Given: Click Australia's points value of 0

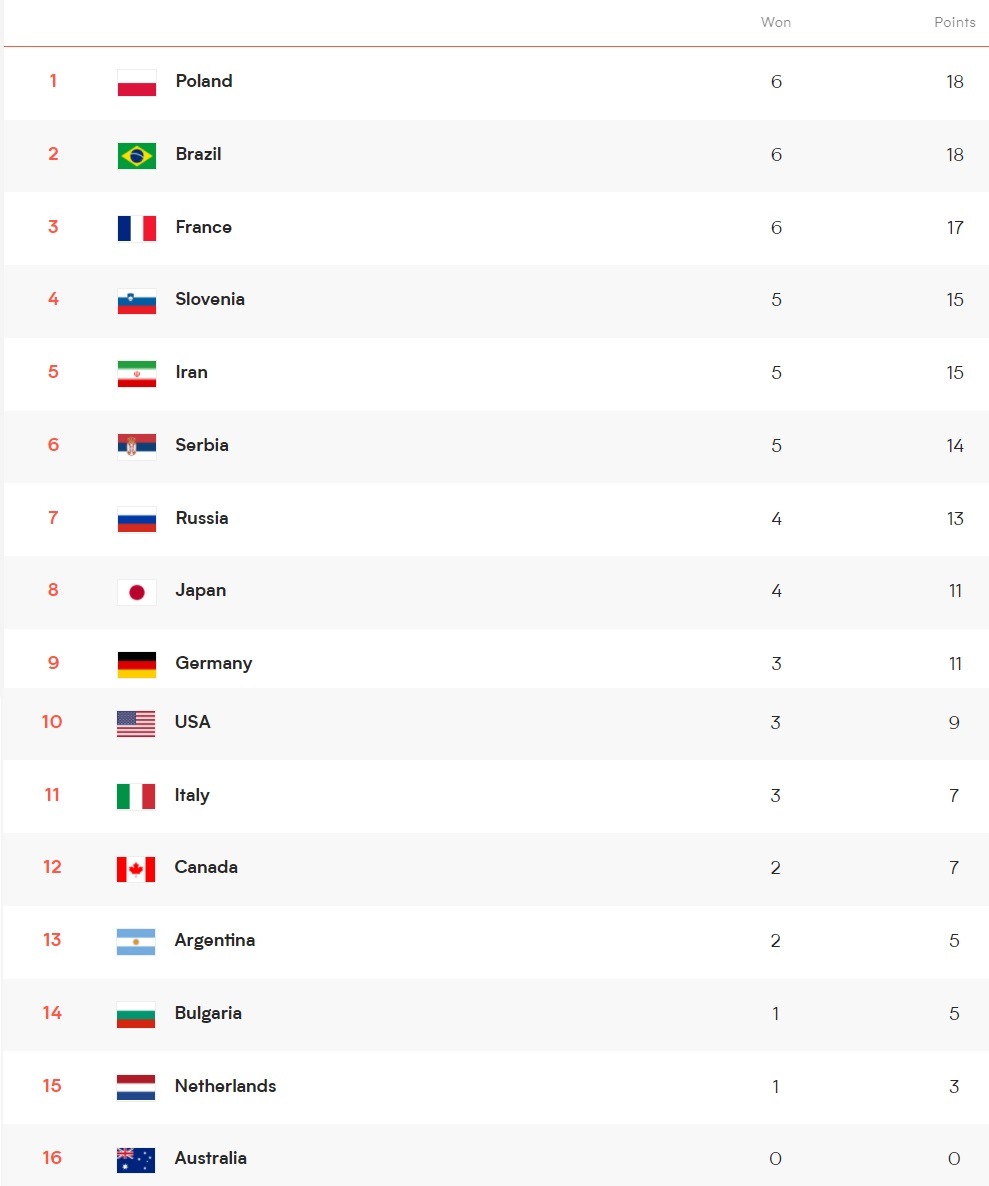Looking at the screenshot, I should click(954, 1159).
